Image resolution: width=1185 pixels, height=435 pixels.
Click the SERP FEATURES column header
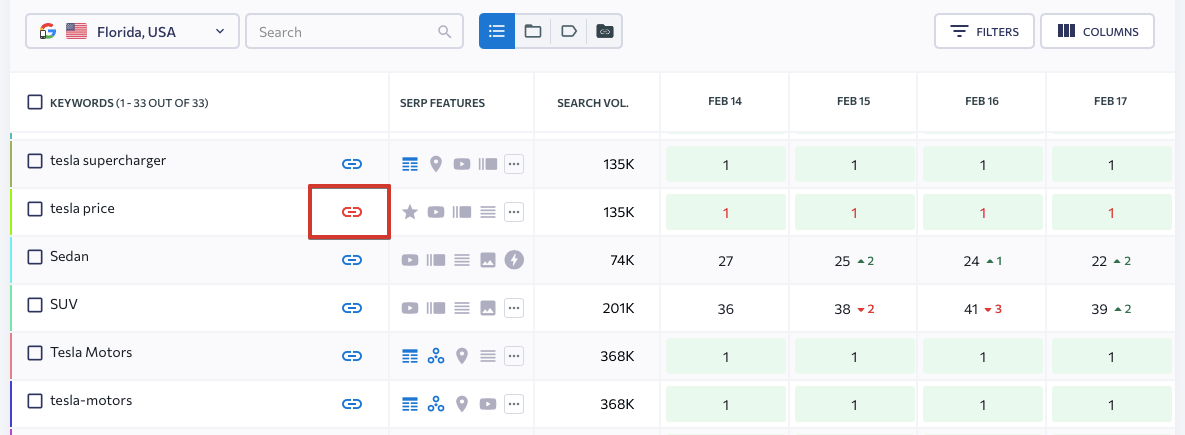pyautogui.click(x=442, y=103)
